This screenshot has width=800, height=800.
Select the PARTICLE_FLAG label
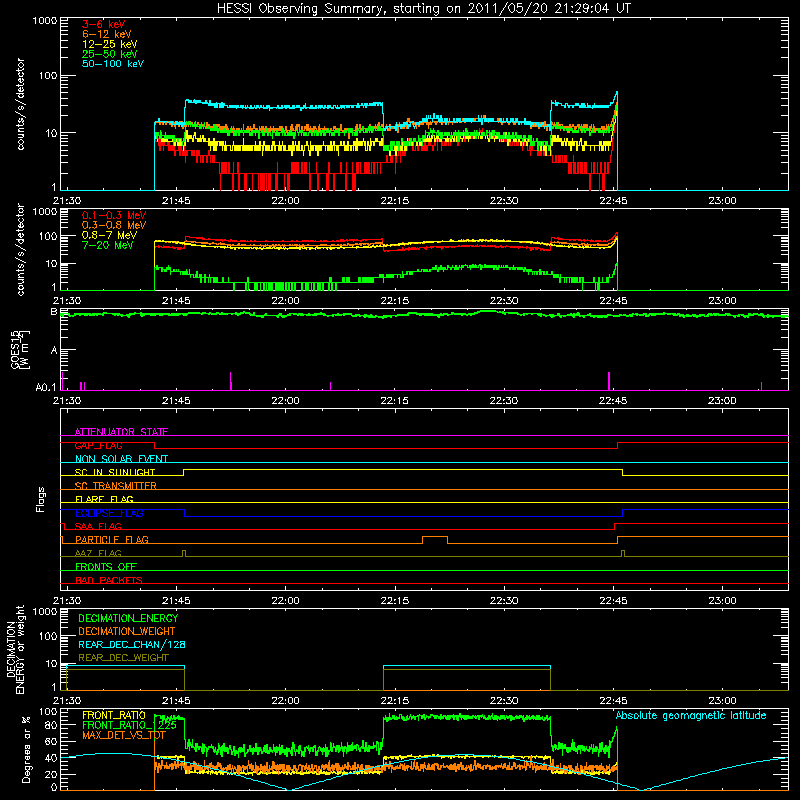(x=112, y=539)
